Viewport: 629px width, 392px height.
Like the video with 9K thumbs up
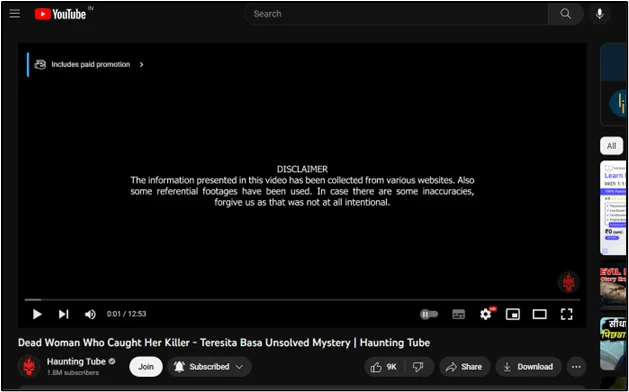[384, 367]
